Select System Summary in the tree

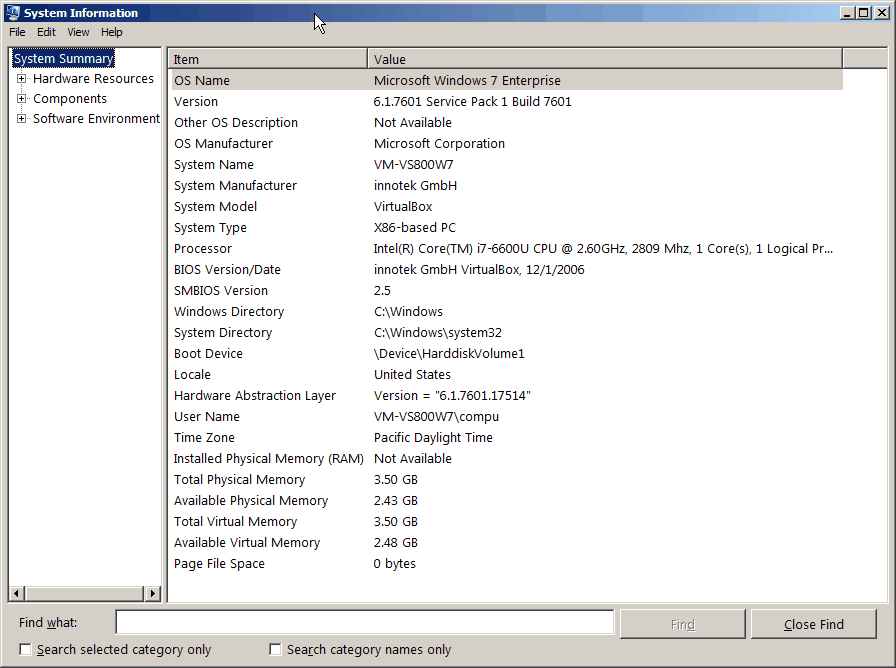pos(63,58)
